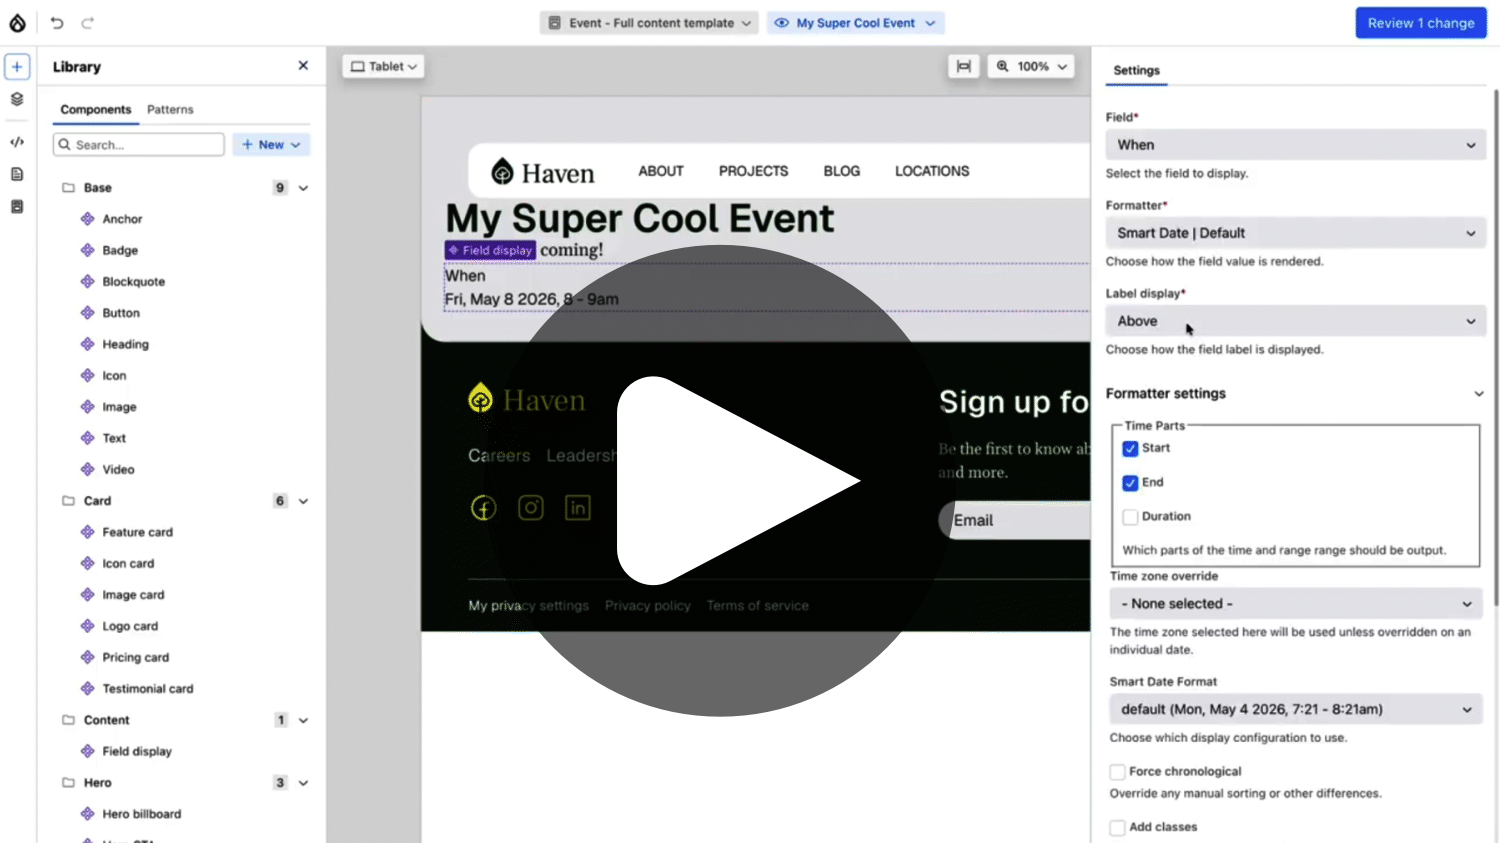Click the plus add icon in sidebar

[x=17, y=66]
